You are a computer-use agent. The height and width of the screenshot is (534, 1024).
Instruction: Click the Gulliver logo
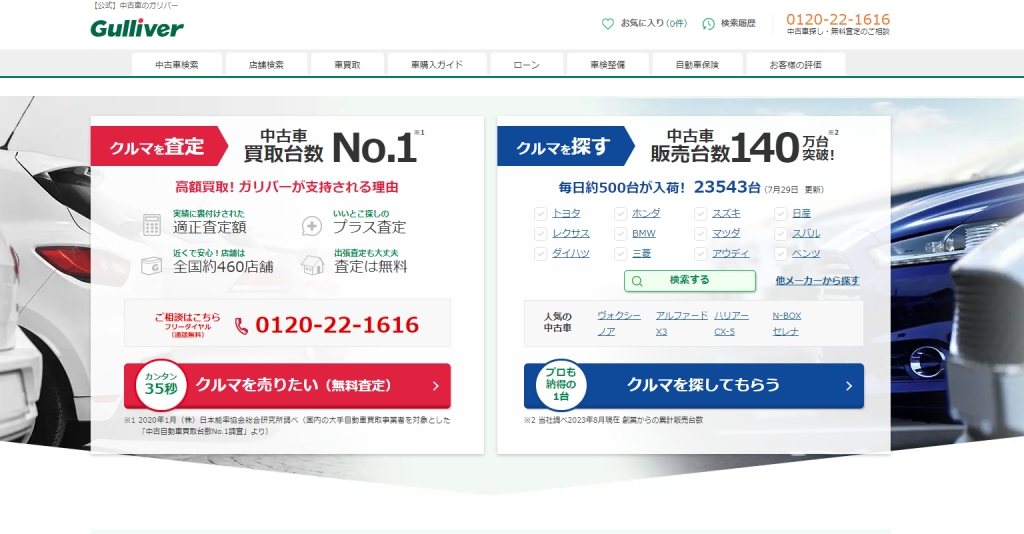(137, 29)
